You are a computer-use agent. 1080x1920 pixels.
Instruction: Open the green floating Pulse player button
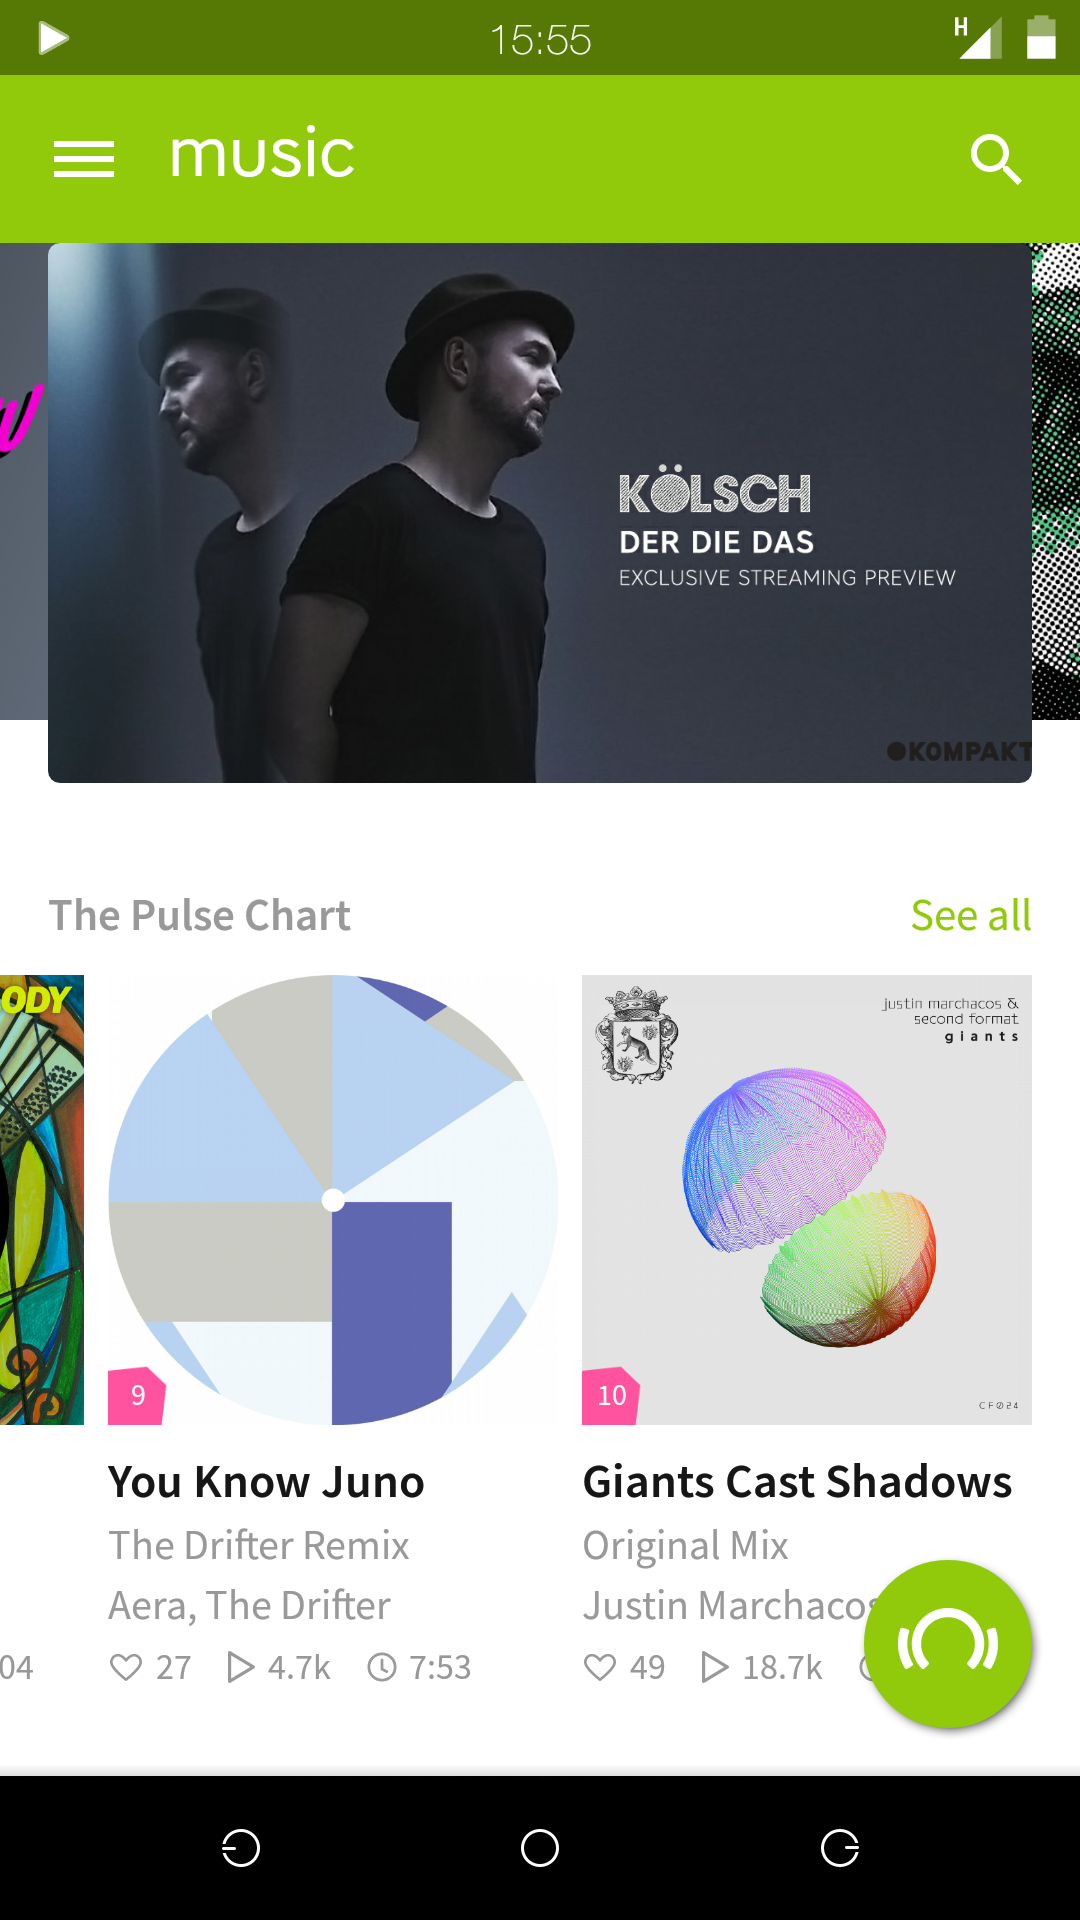(948, 1644)
